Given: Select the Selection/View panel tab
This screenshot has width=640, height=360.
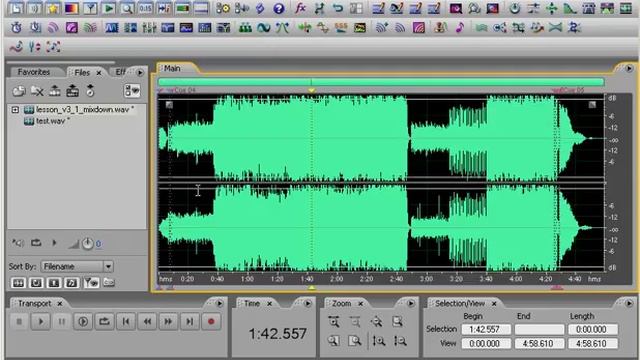Looking at the screenshot, I should coord(460,303).
